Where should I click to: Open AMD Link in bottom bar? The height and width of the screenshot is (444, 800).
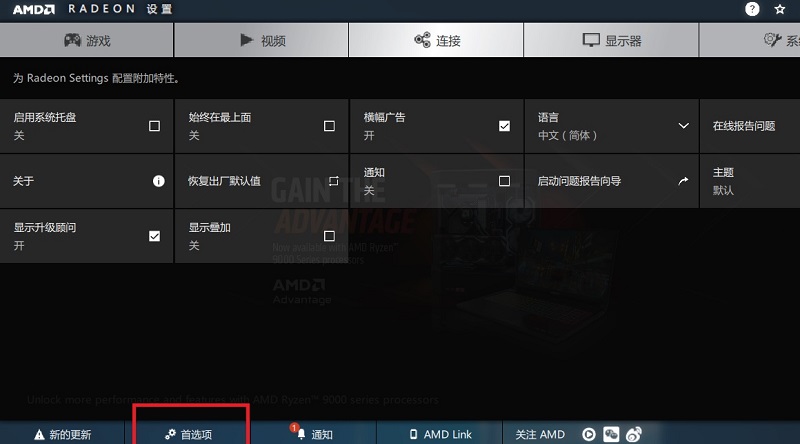click(x=440, y=434)
